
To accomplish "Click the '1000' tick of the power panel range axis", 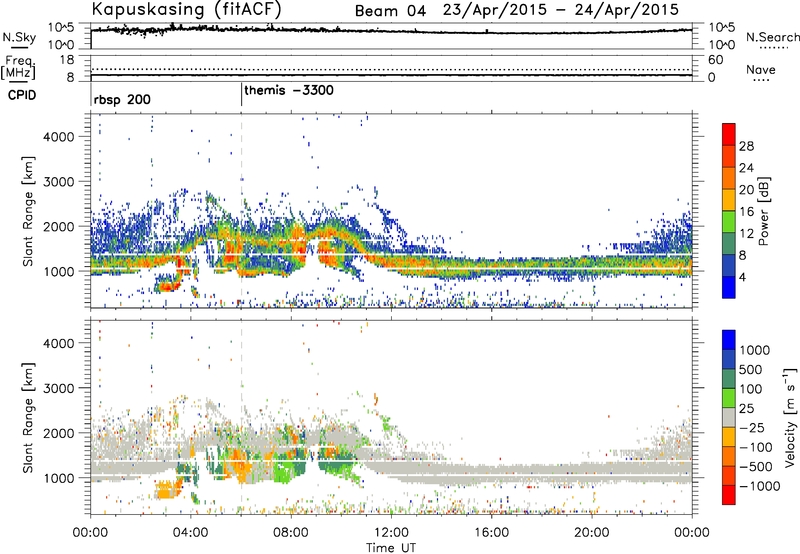I will 58,271.
